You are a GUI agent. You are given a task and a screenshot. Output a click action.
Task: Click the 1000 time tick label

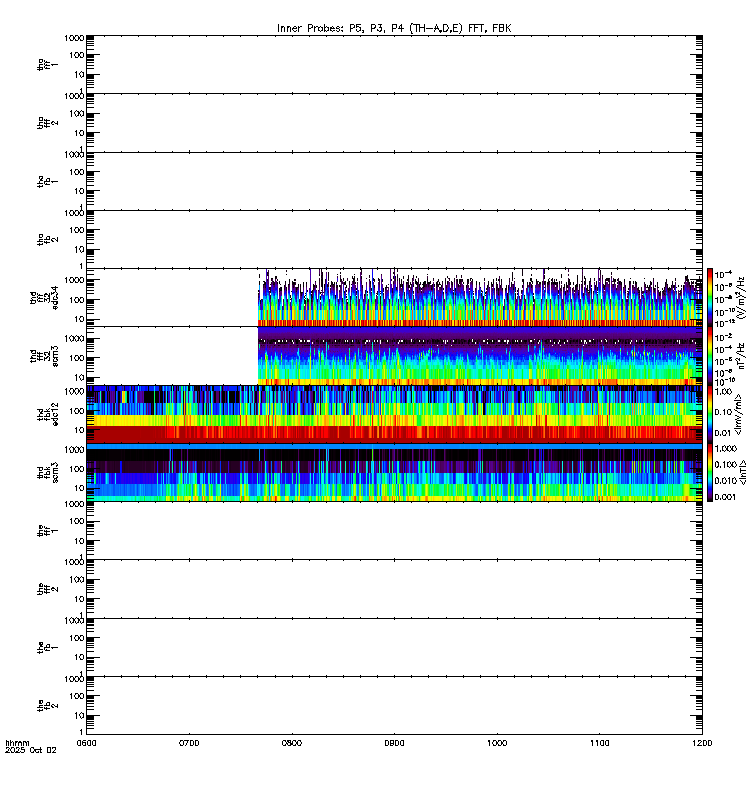click(x=497, y=743)
